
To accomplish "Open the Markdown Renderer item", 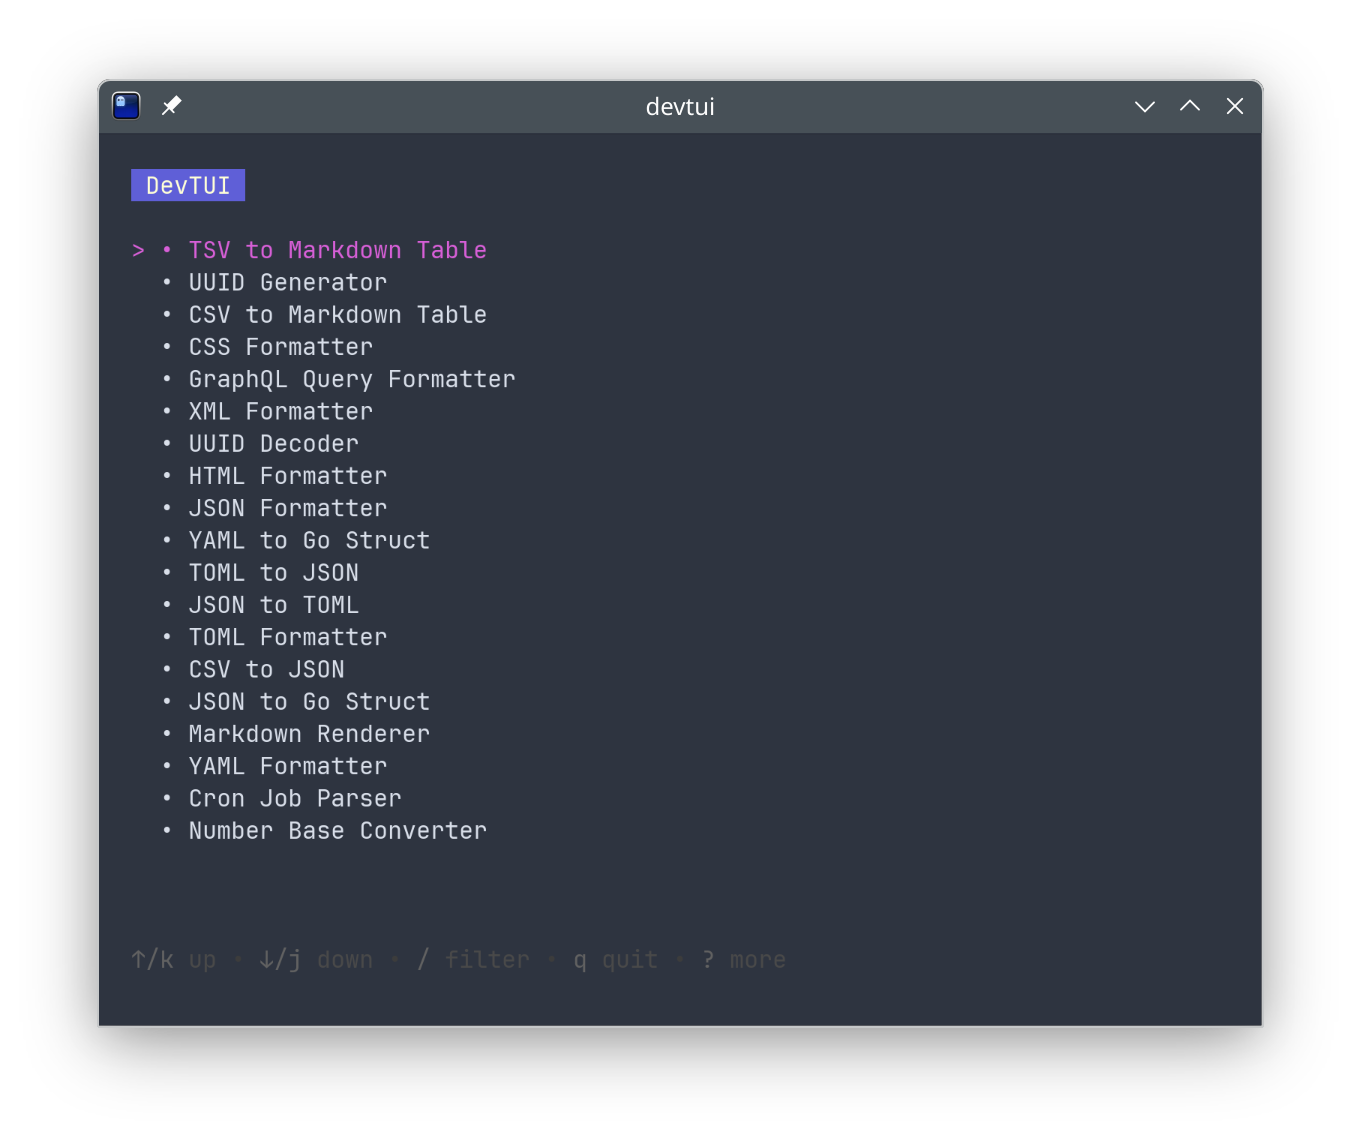I will pos(309,734).
